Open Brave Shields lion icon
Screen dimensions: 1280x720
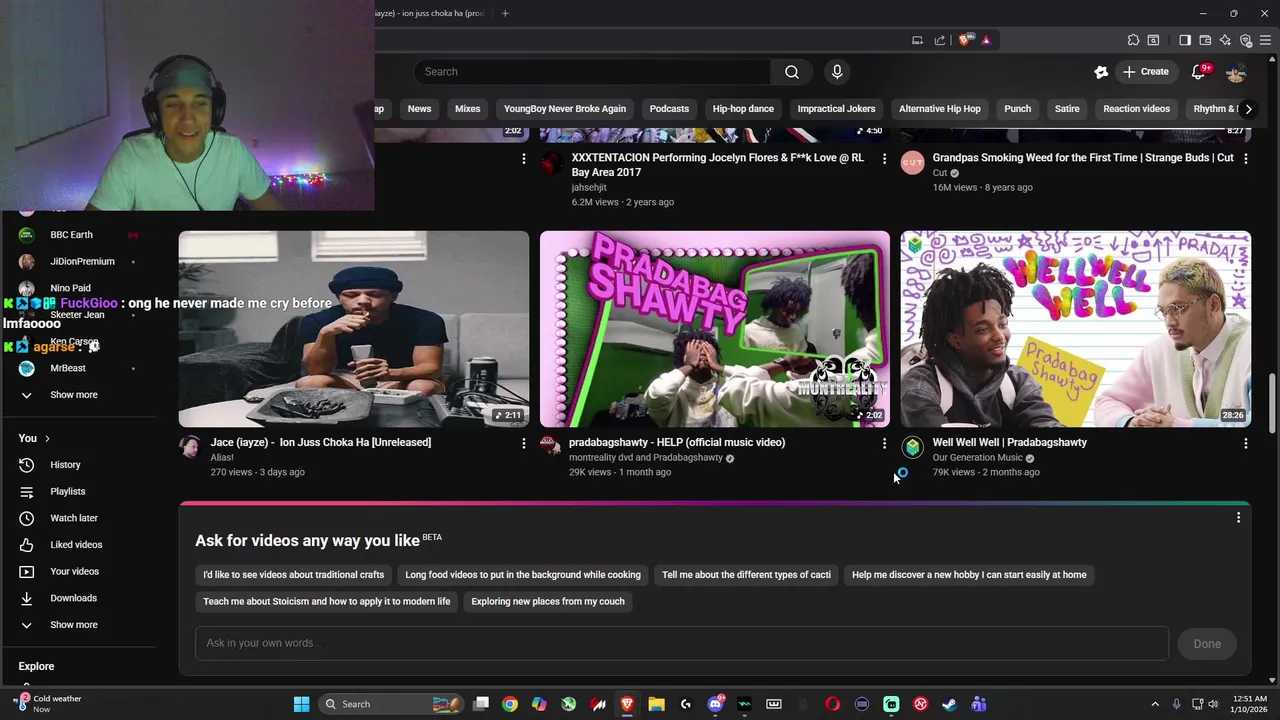pos(964,40)
